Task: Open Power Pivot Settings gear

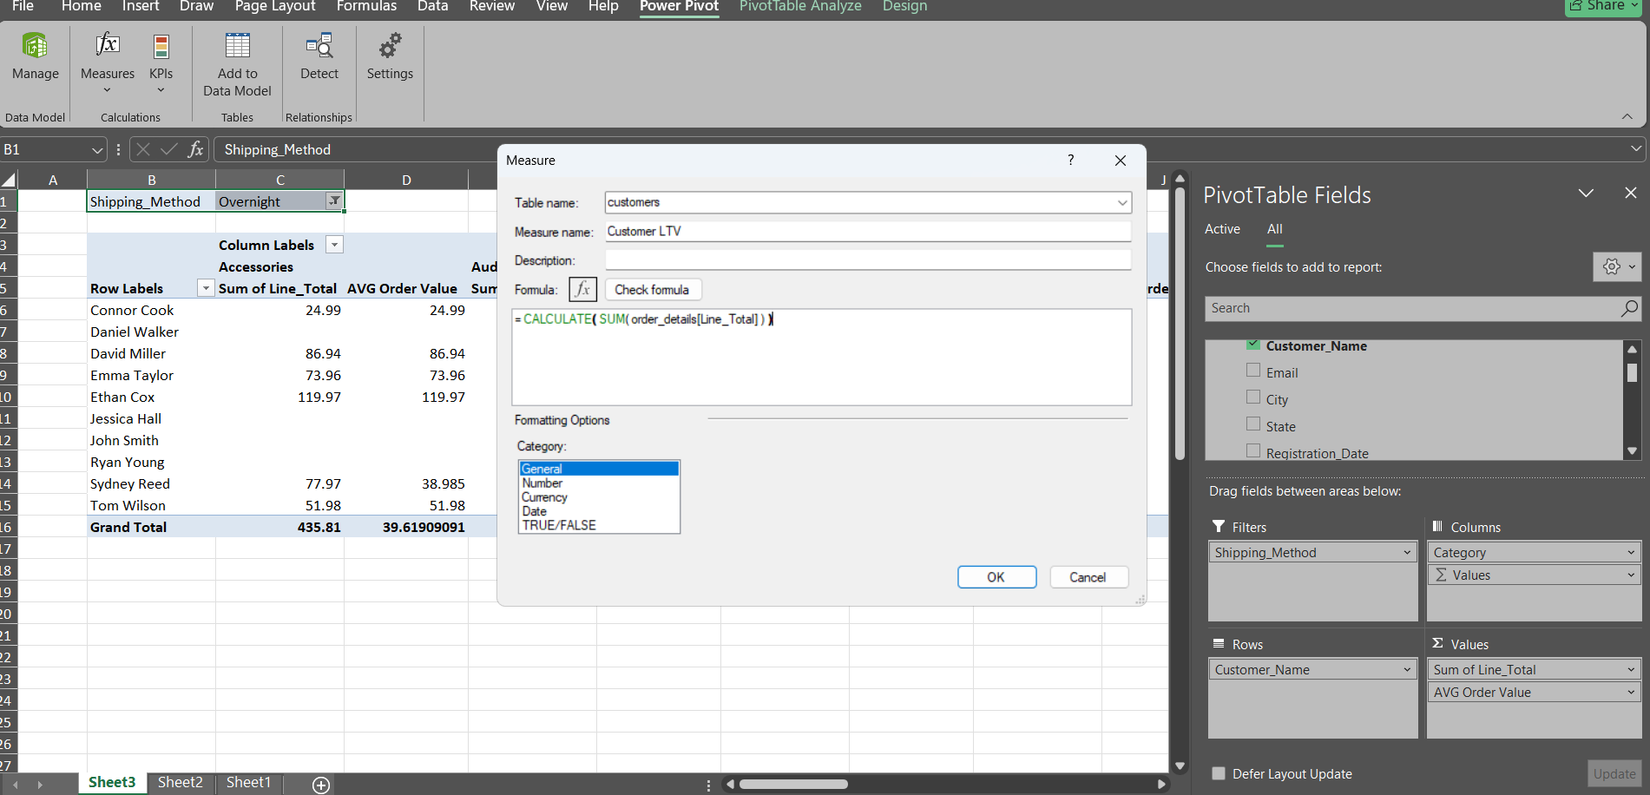Action: (x=389, y=47)
